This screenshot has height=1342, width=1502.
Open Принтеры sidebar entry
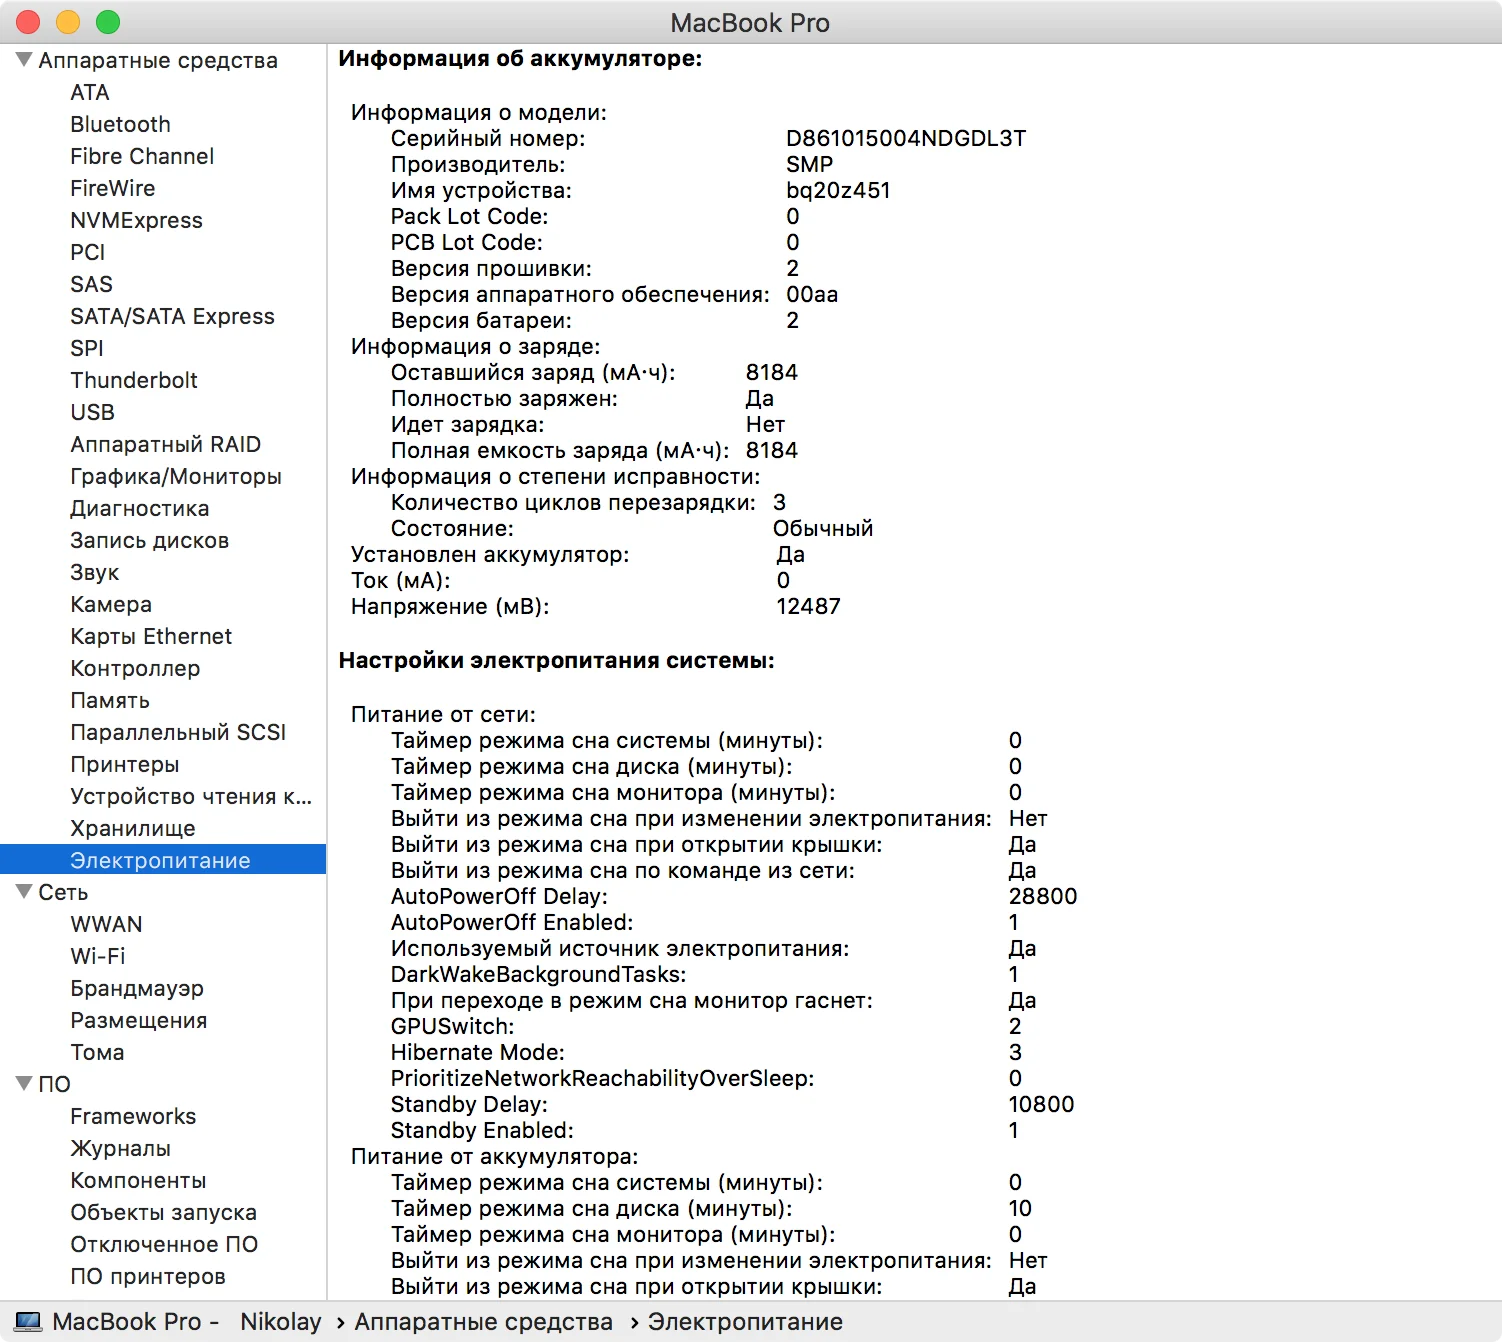click(x=125, y=764)
